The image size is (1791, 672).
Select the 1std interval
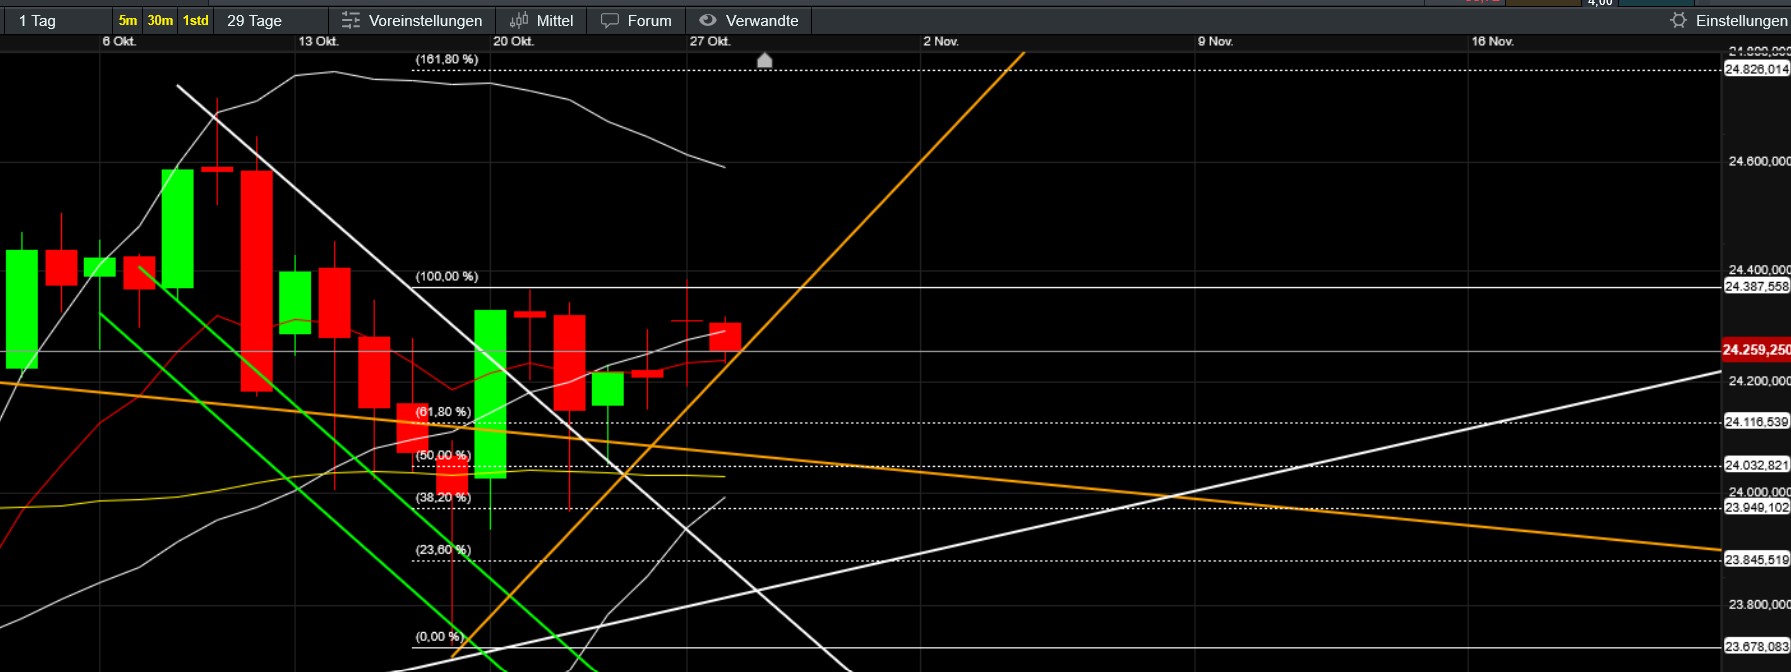coord(196,20)
